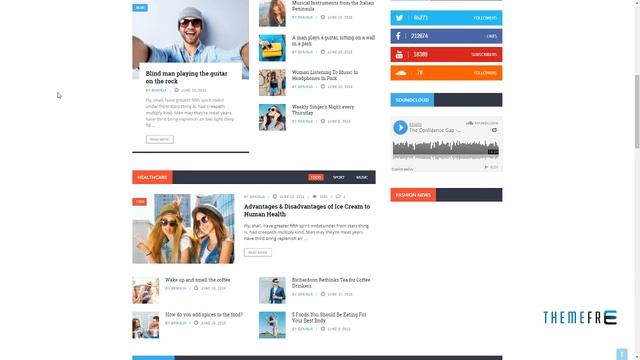Viewport: 640px width, 360px height.
Task: Click the YouTube icon in subscribers bar
Action: point(399,54)
